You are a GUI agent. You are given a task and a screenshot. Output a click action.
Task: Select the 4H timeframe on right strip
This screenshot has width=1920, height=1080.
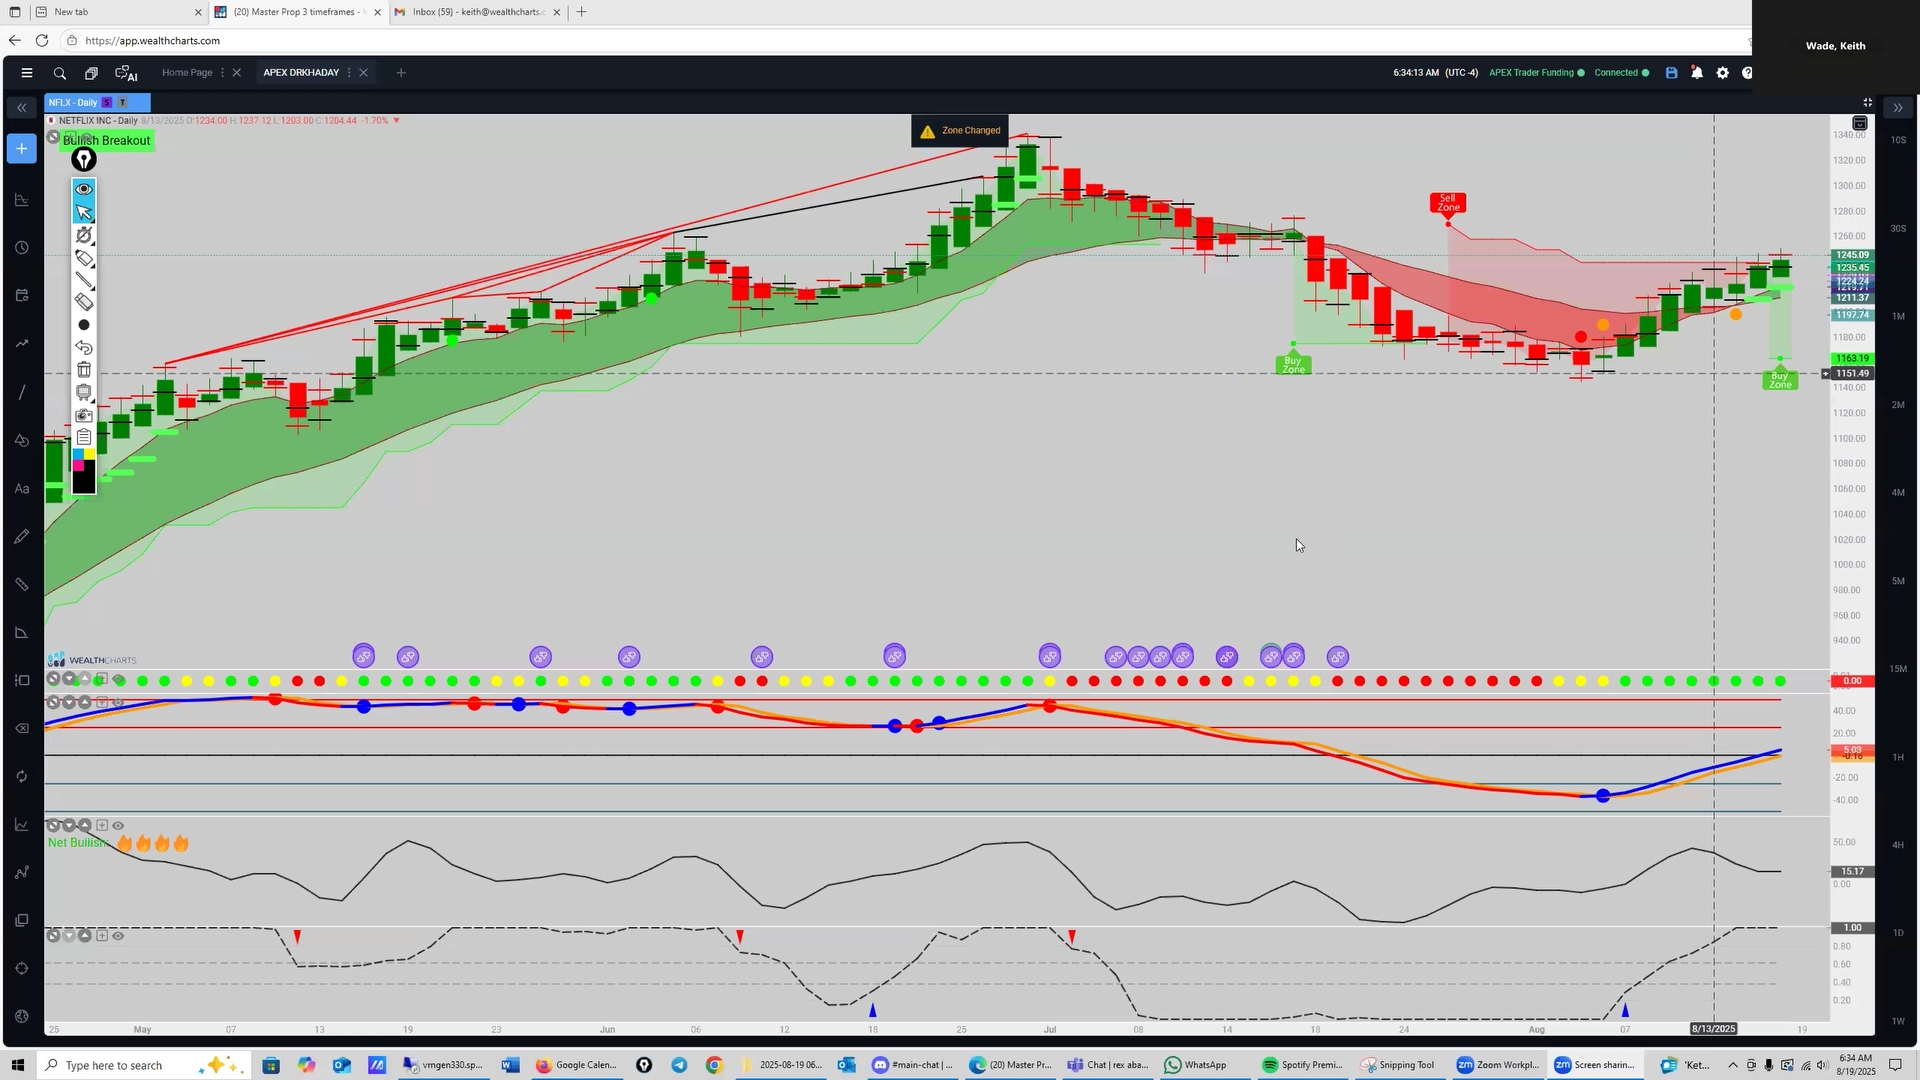click(1898, 846)
